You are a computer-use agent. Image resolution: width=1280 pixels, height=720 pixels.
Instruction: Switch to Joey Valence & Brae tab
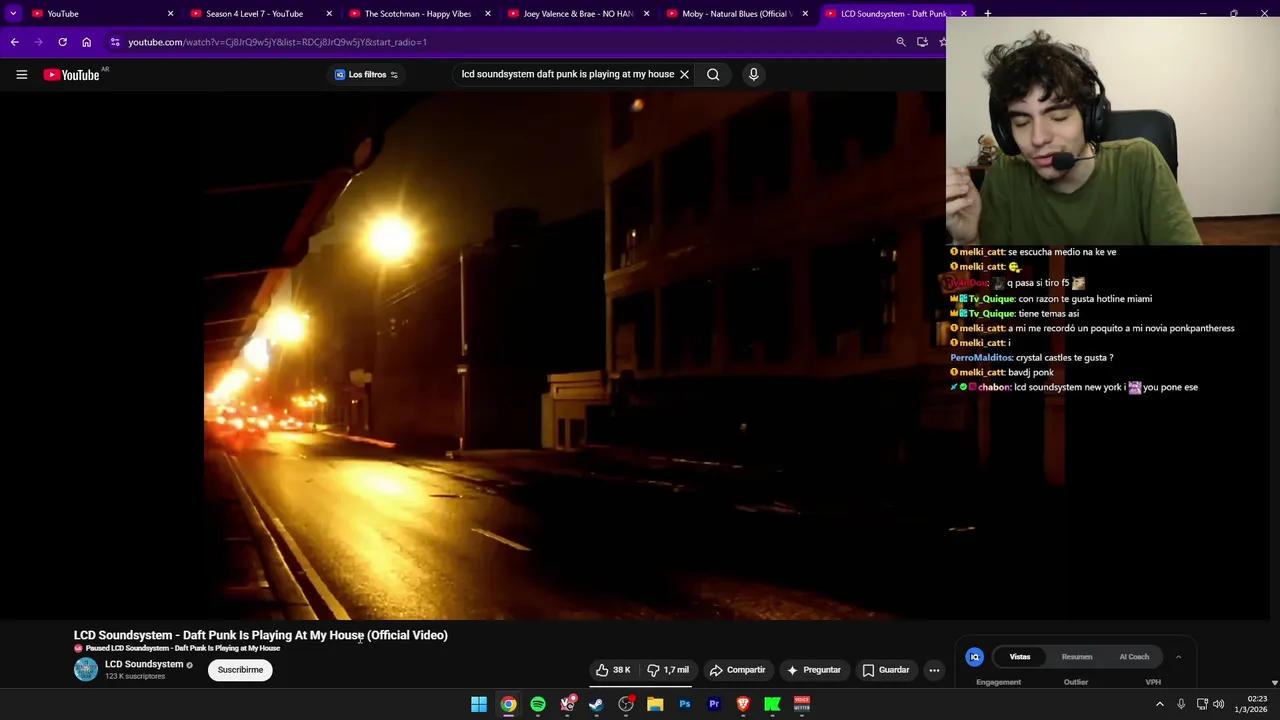pyautogui.click(x=577, y=13)
